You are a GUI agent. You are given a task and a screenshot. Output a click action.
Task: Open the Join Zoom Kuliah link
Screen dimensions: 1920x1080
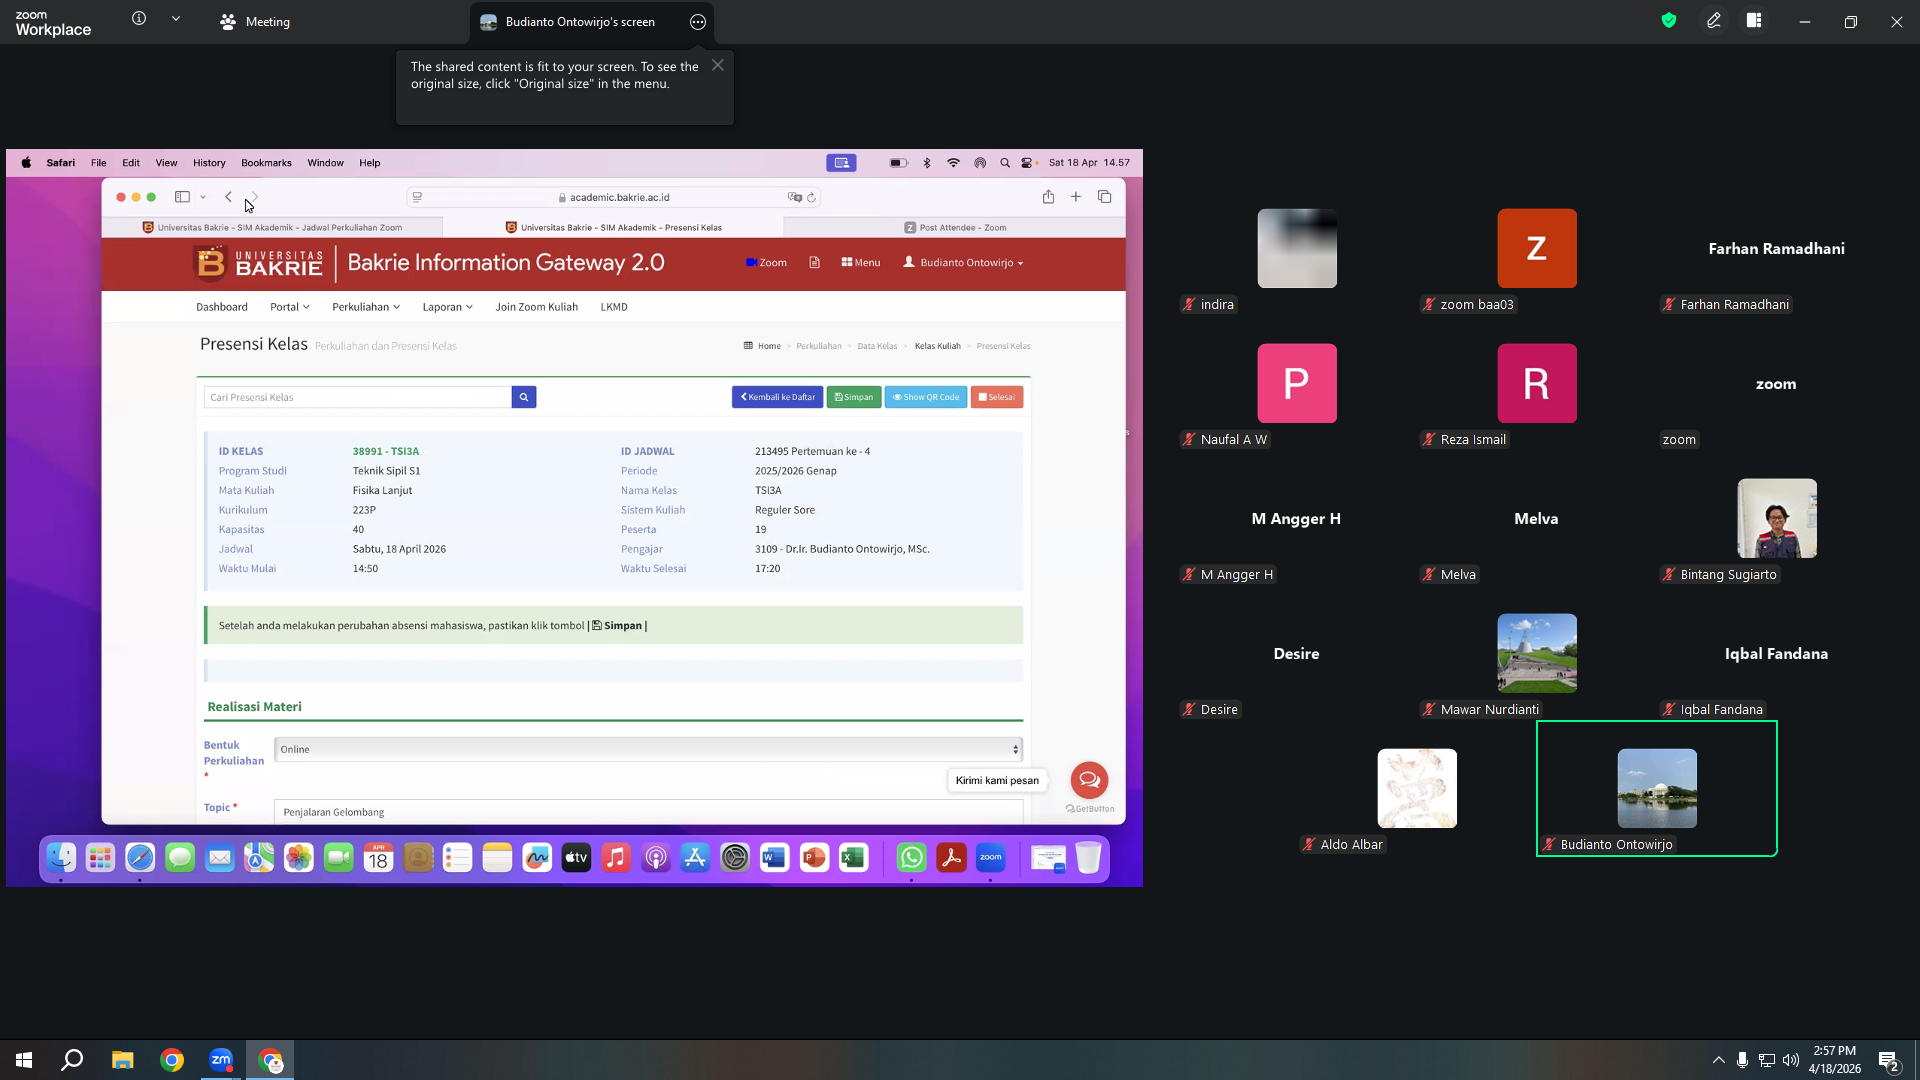pyautogui.click(x=536, y=307)
